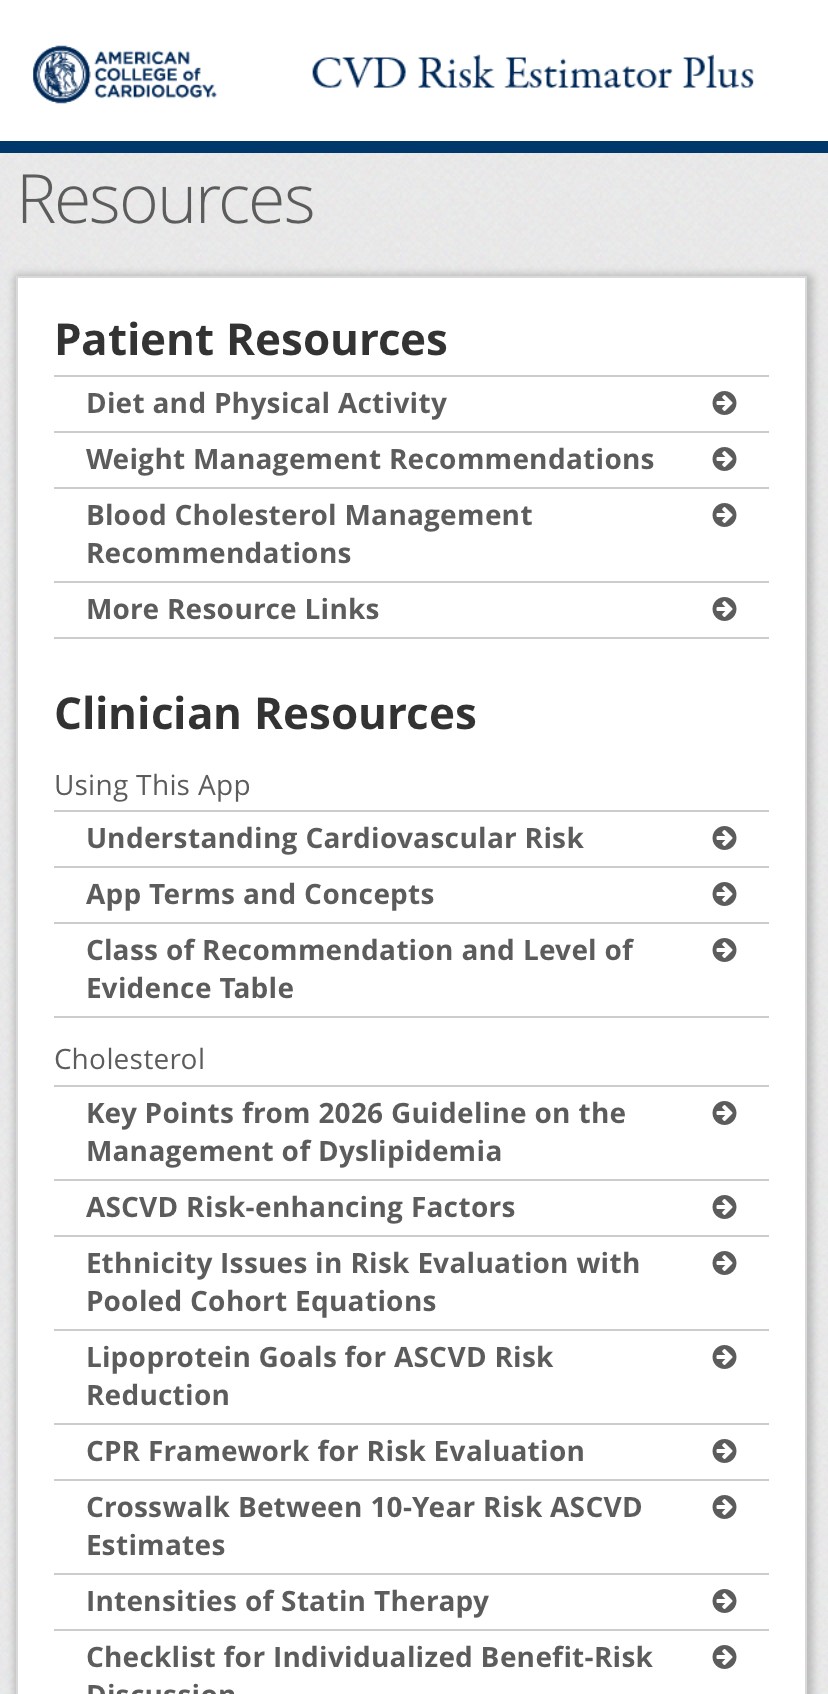Click the arrow icon next to Understanding Cardiovascular Risk
This screenshot has height=1694, width=828.
[724, 839]
